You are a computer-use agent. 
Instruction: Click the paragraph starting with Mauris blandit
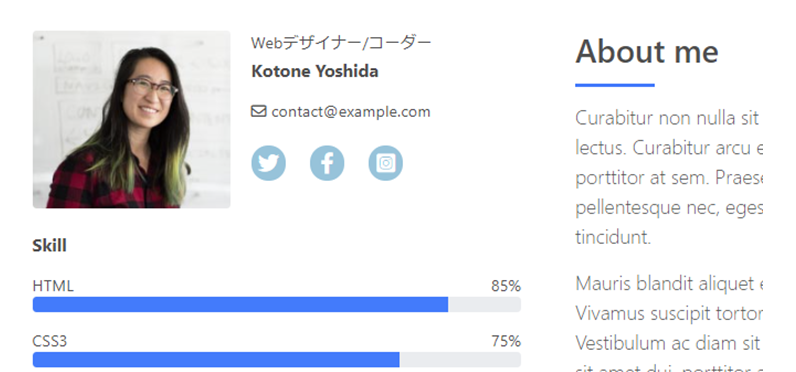pos(669,323)
